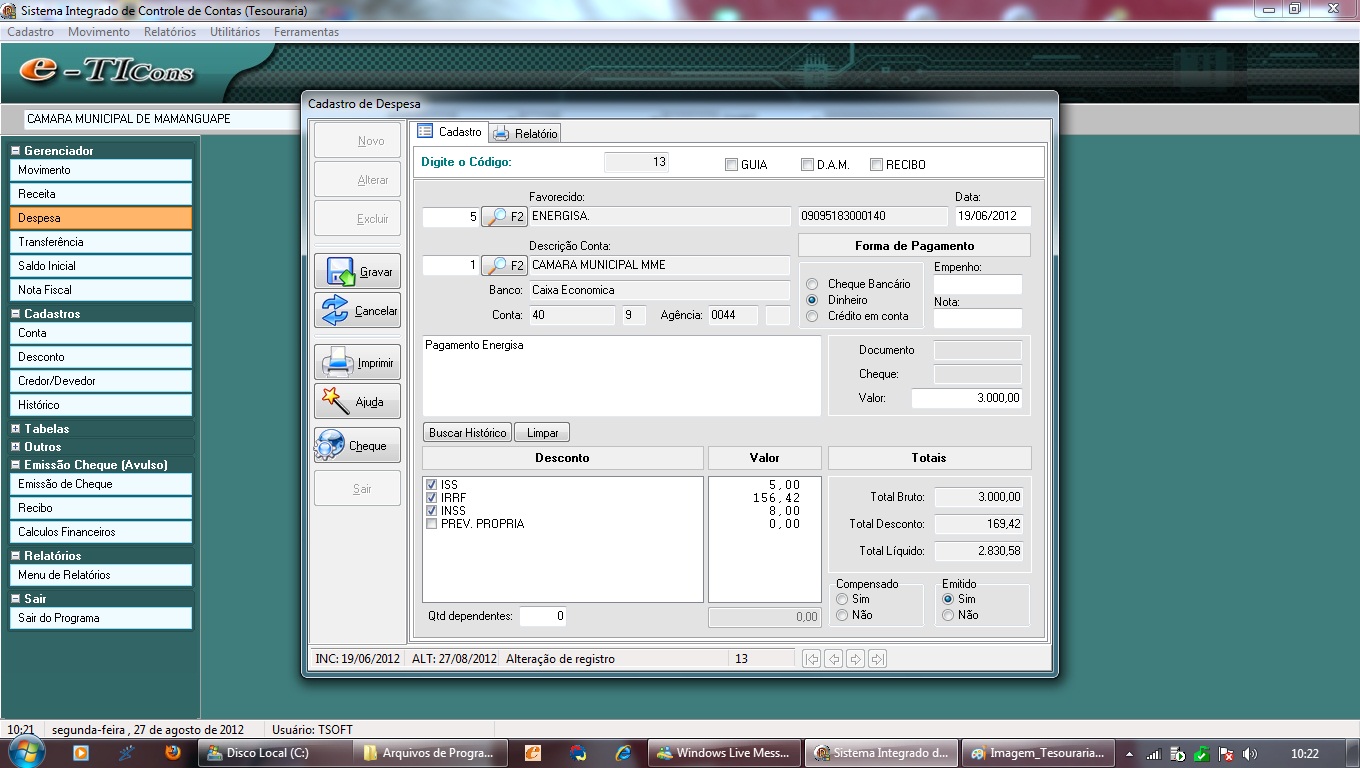Collapse the Gerenciador sidebar section
Screen dimensions: 1360x768
coord(16,151)
